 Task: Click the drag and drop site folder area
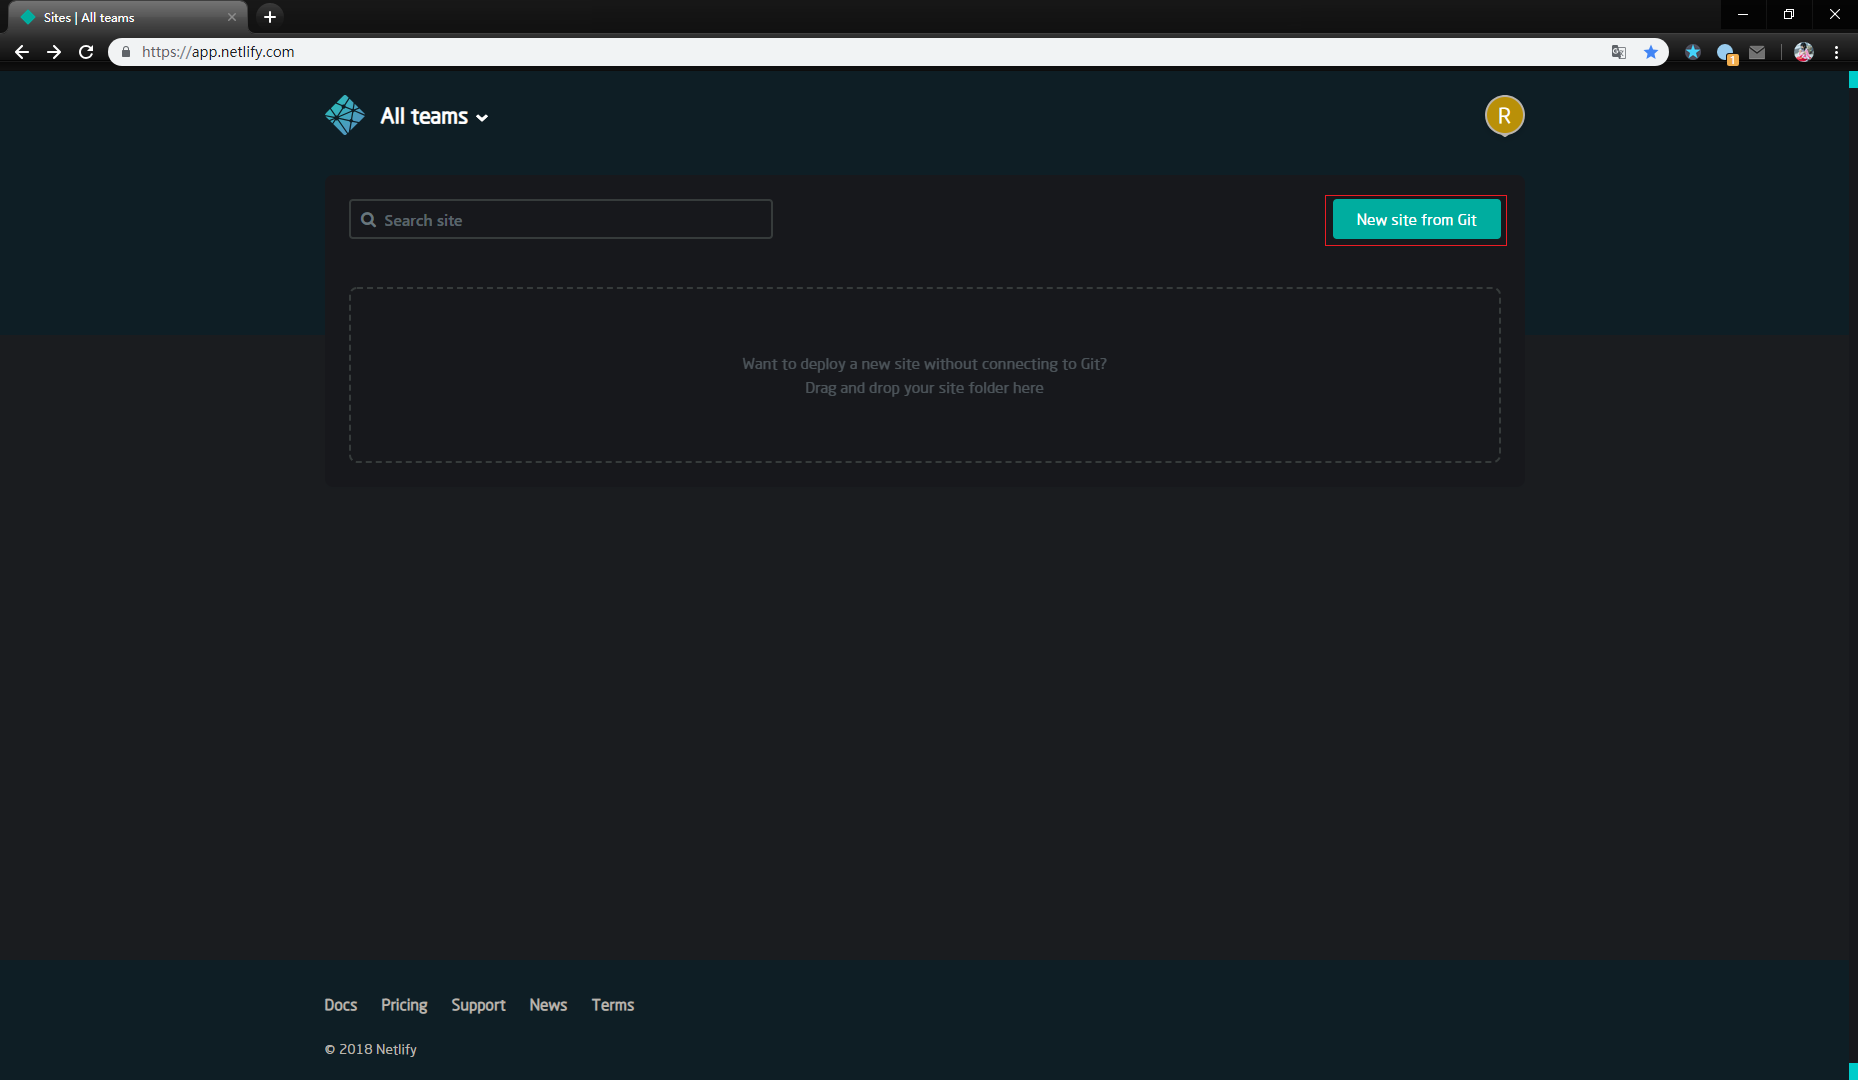924,375
